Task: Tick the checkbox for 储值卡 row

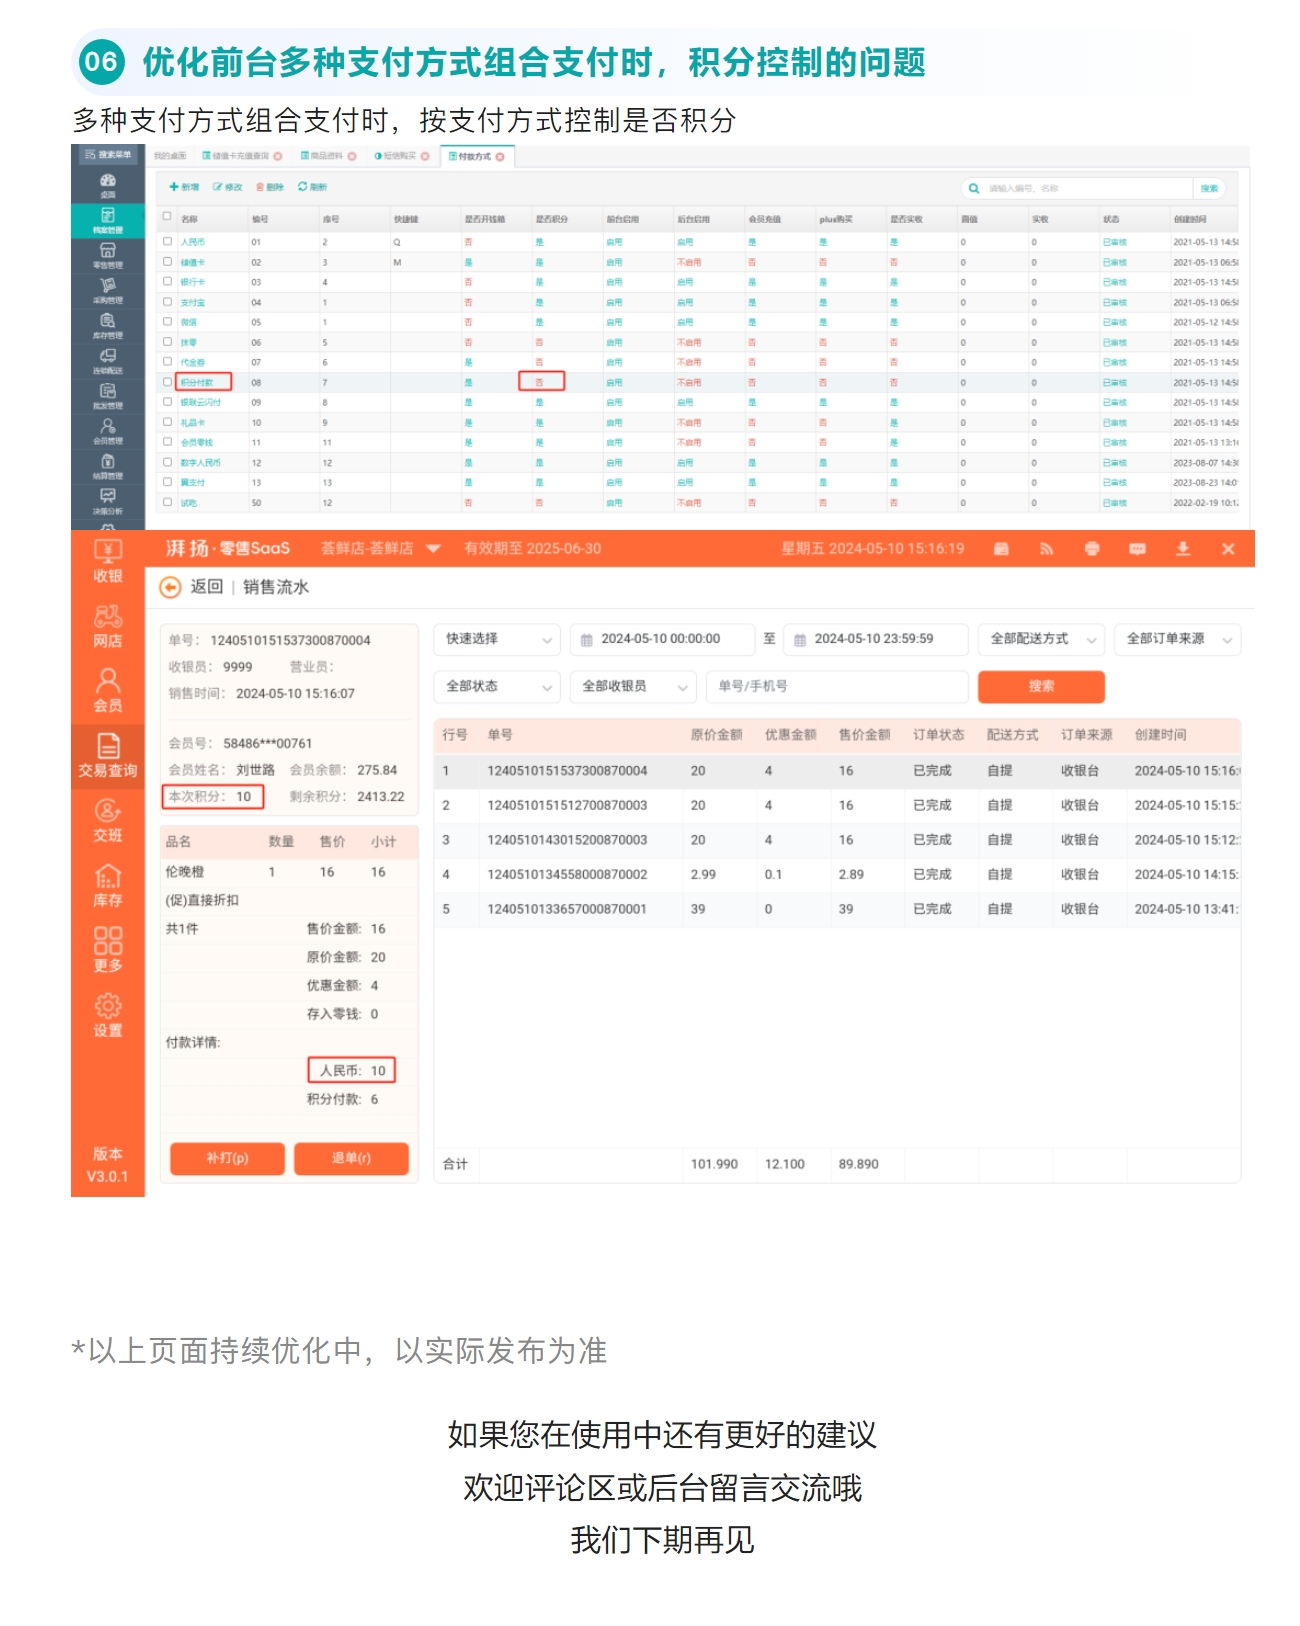Action: pyautogui.click(x=167, y=261)
